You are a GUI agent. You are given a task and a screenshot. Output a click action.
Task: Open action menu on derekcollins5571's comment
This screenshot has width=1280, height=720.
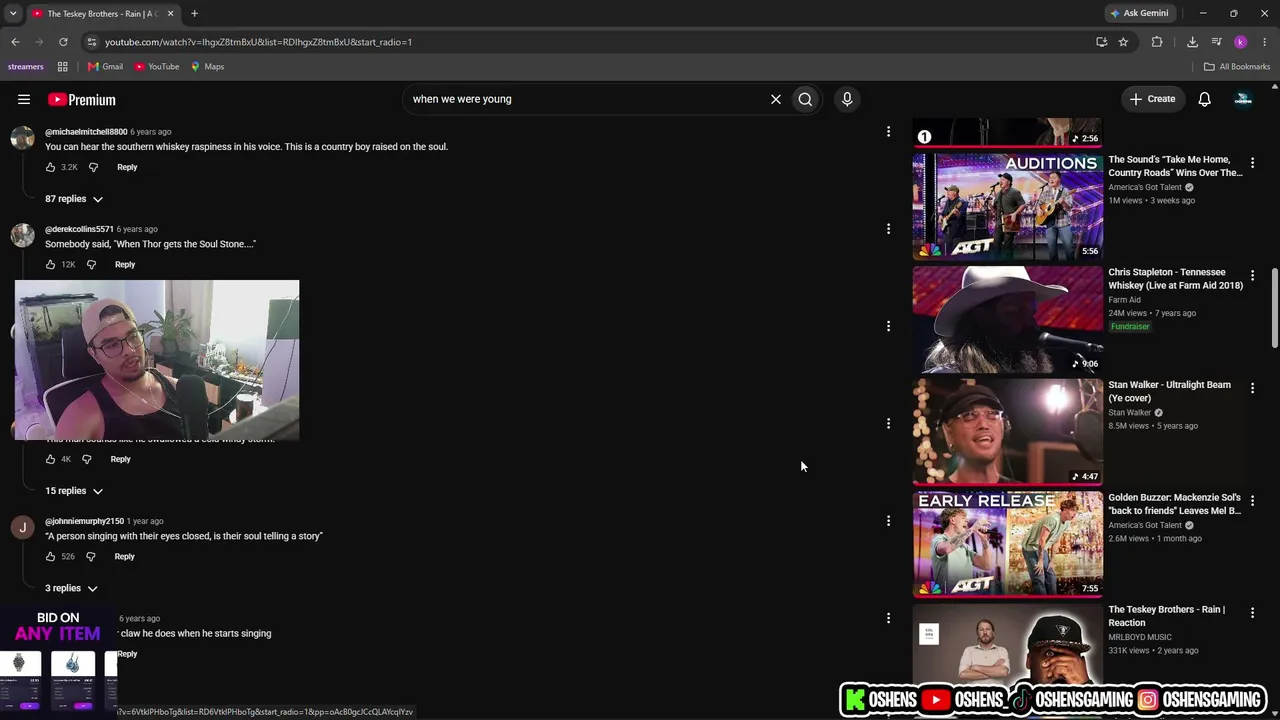click(x=888, y=229)
